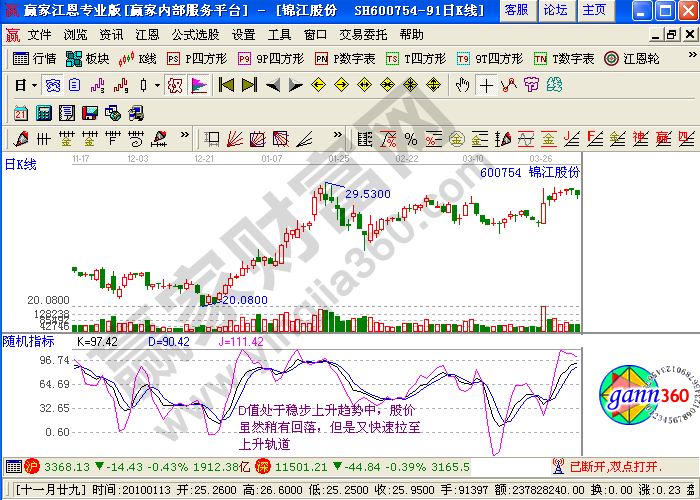Toggle the pink flag marker button
Screen dimensions: 700x500
[x=198, y=85]
